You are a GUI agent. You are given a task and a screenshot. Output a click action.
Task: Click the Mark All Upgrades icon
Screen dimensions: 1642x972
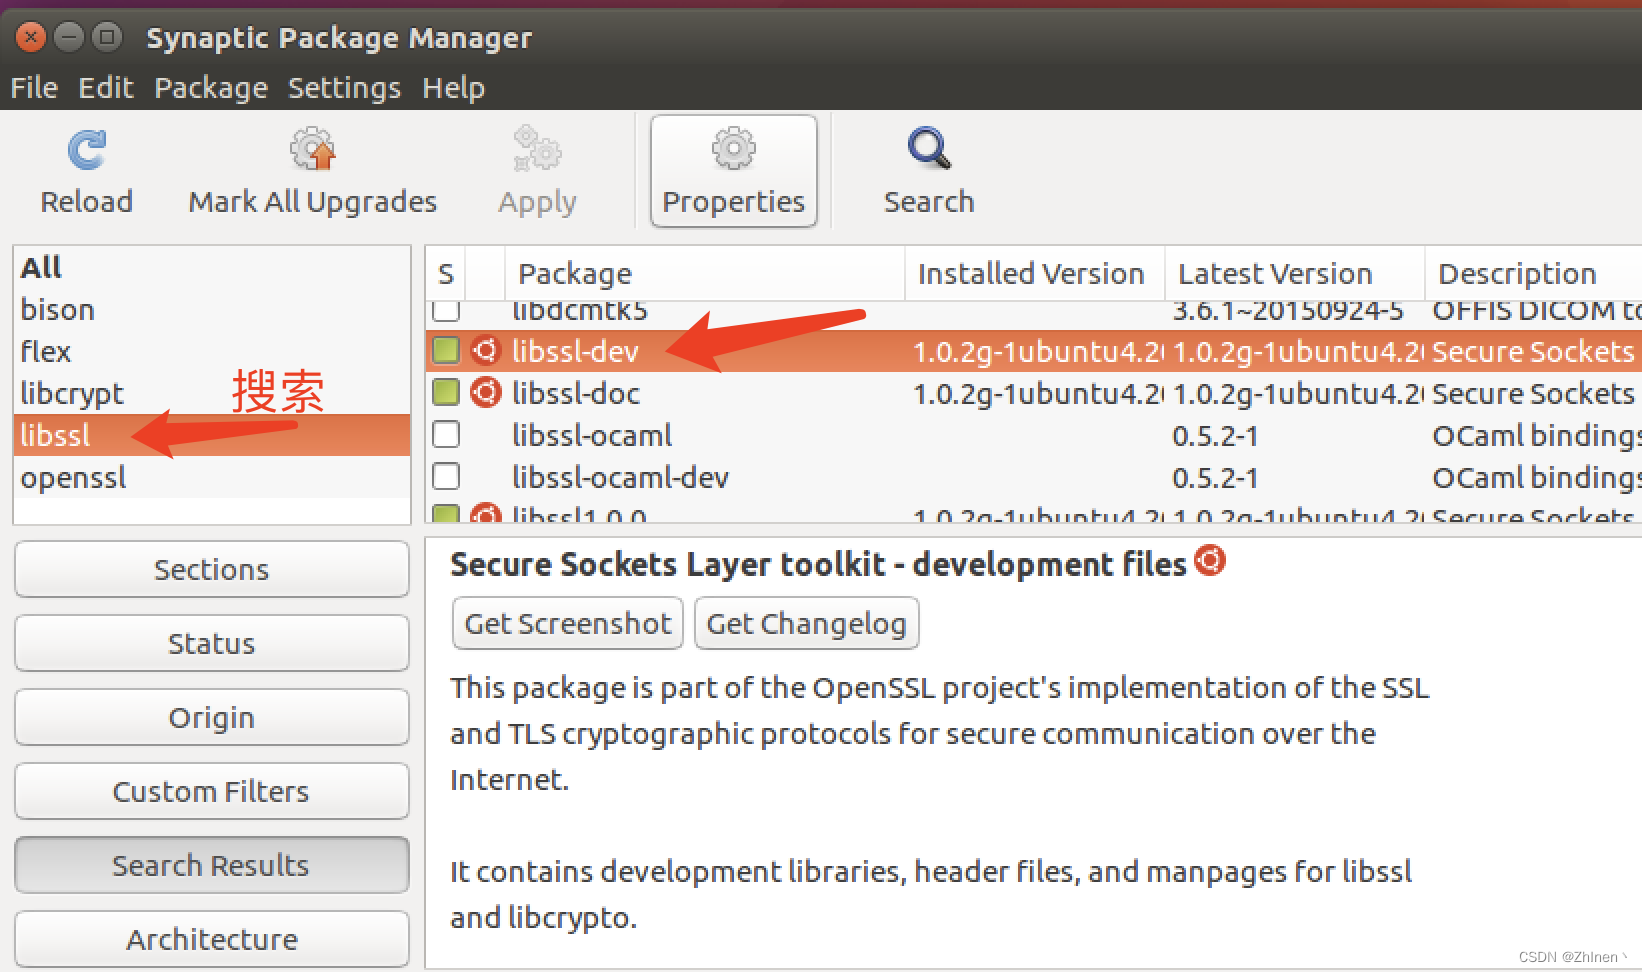(x=313, y=150)
